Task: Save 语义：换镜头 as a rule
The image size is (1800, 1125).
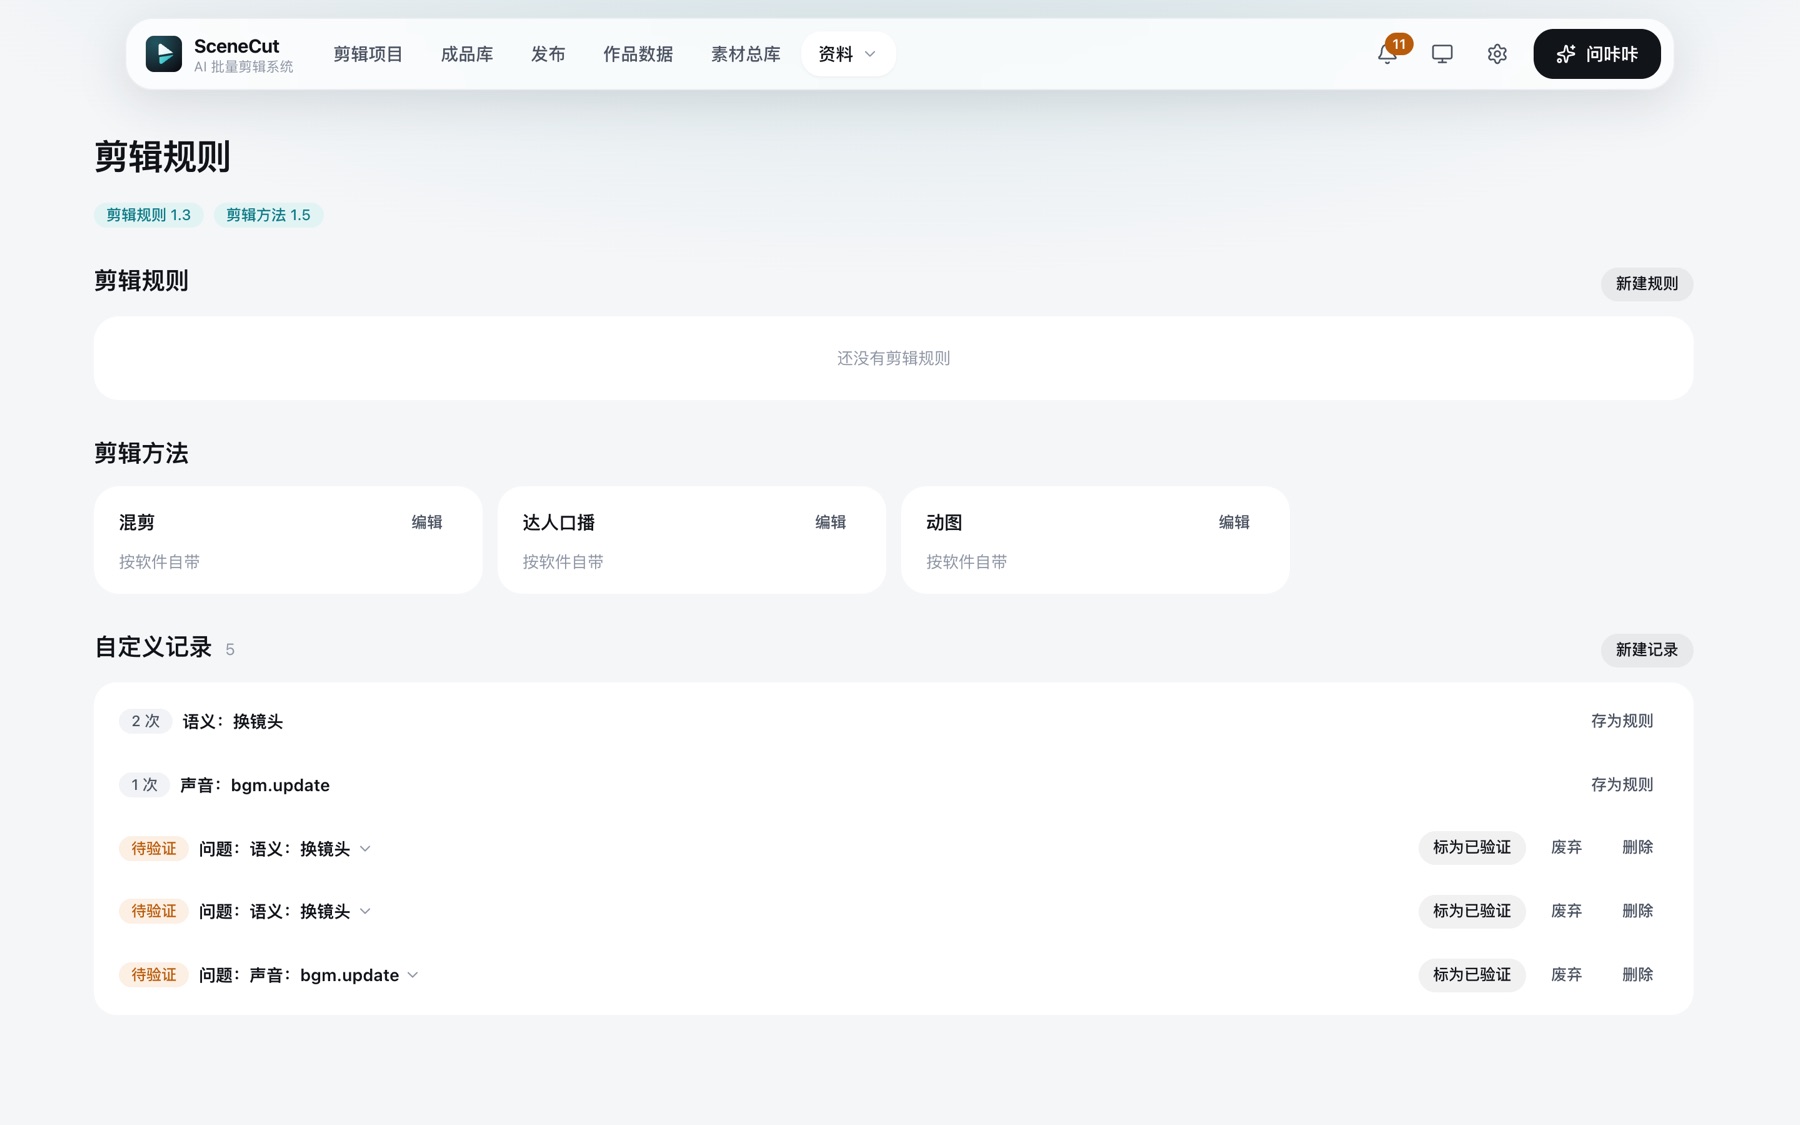Action: [1622, 721]
